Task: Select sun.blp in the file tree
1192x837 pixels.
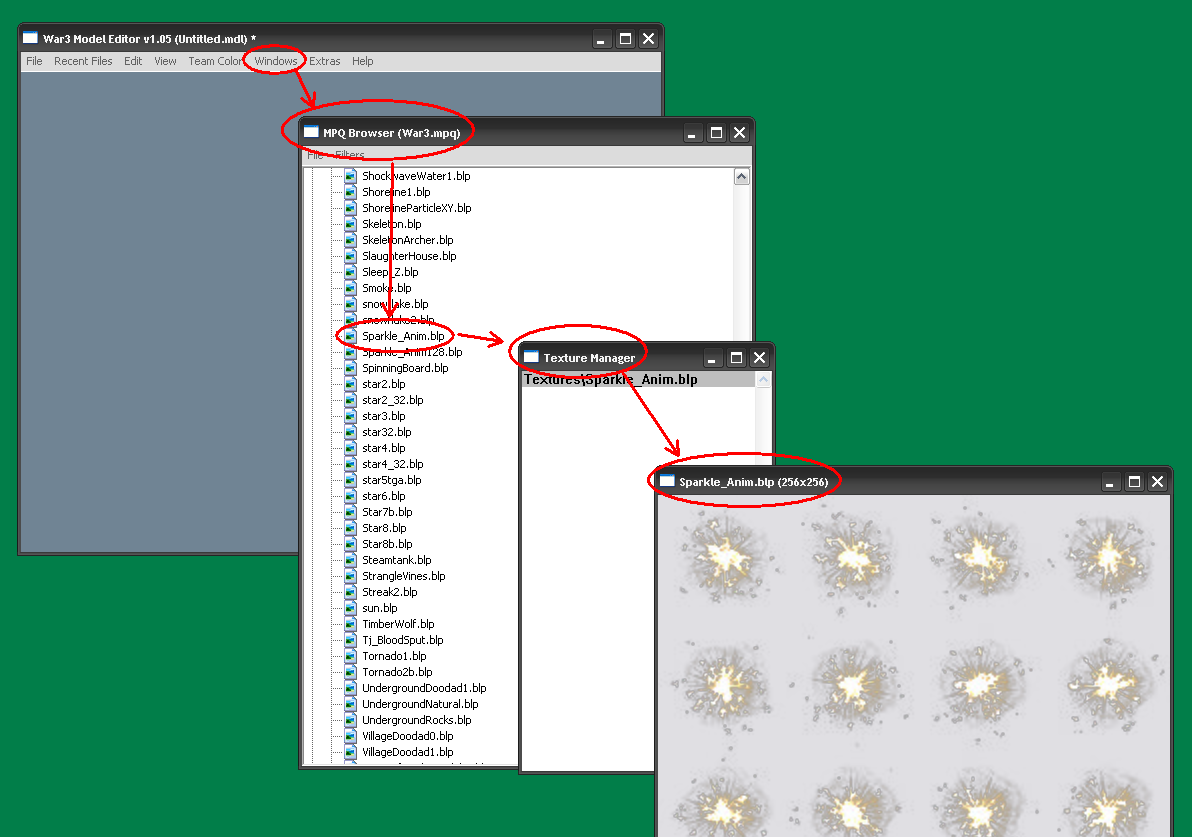Action: coord(379,607)
